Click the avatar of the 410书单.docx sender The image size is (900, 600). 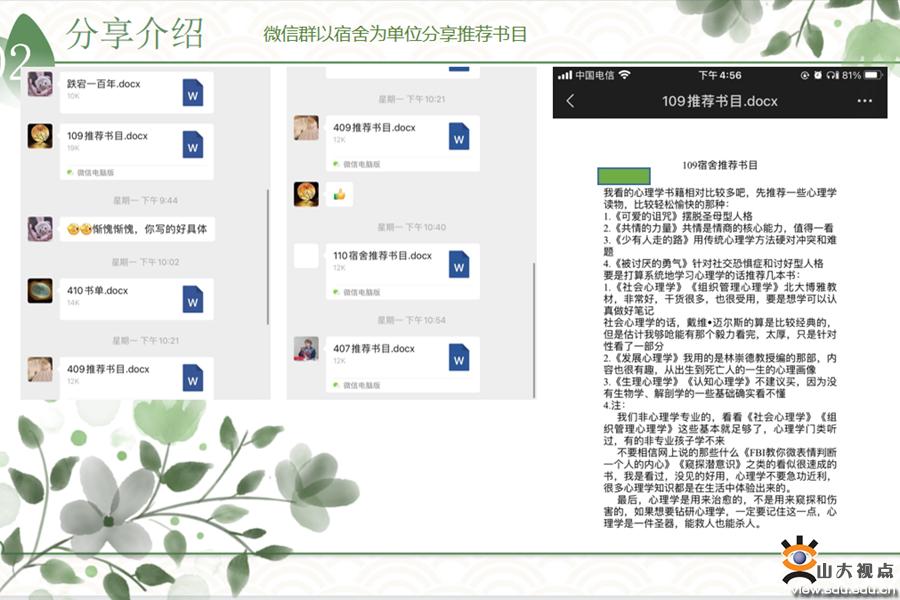pos(40,293)
